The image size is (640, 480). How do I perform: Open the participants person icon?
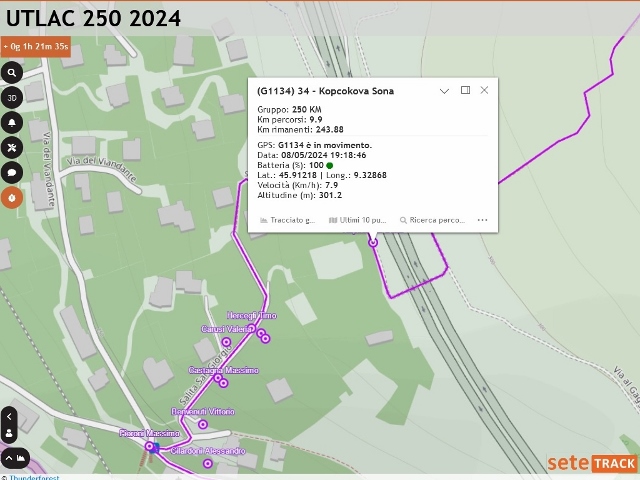pyautogui.click(x=9, y=433)
